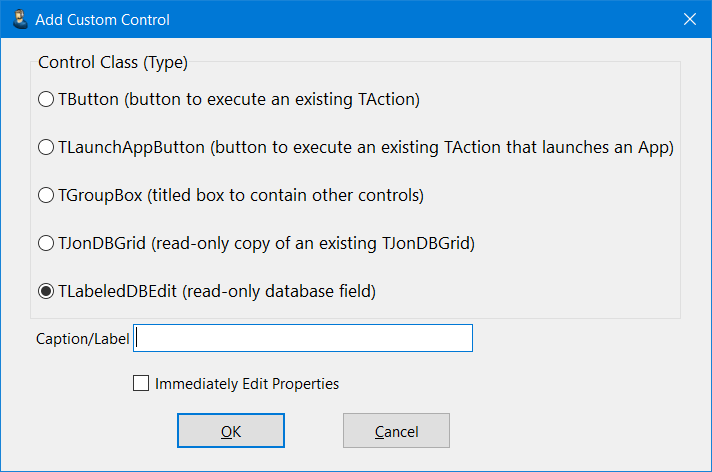712x472 pixels.
Task: Confirm with the OK button
Action: click(231, 431)
